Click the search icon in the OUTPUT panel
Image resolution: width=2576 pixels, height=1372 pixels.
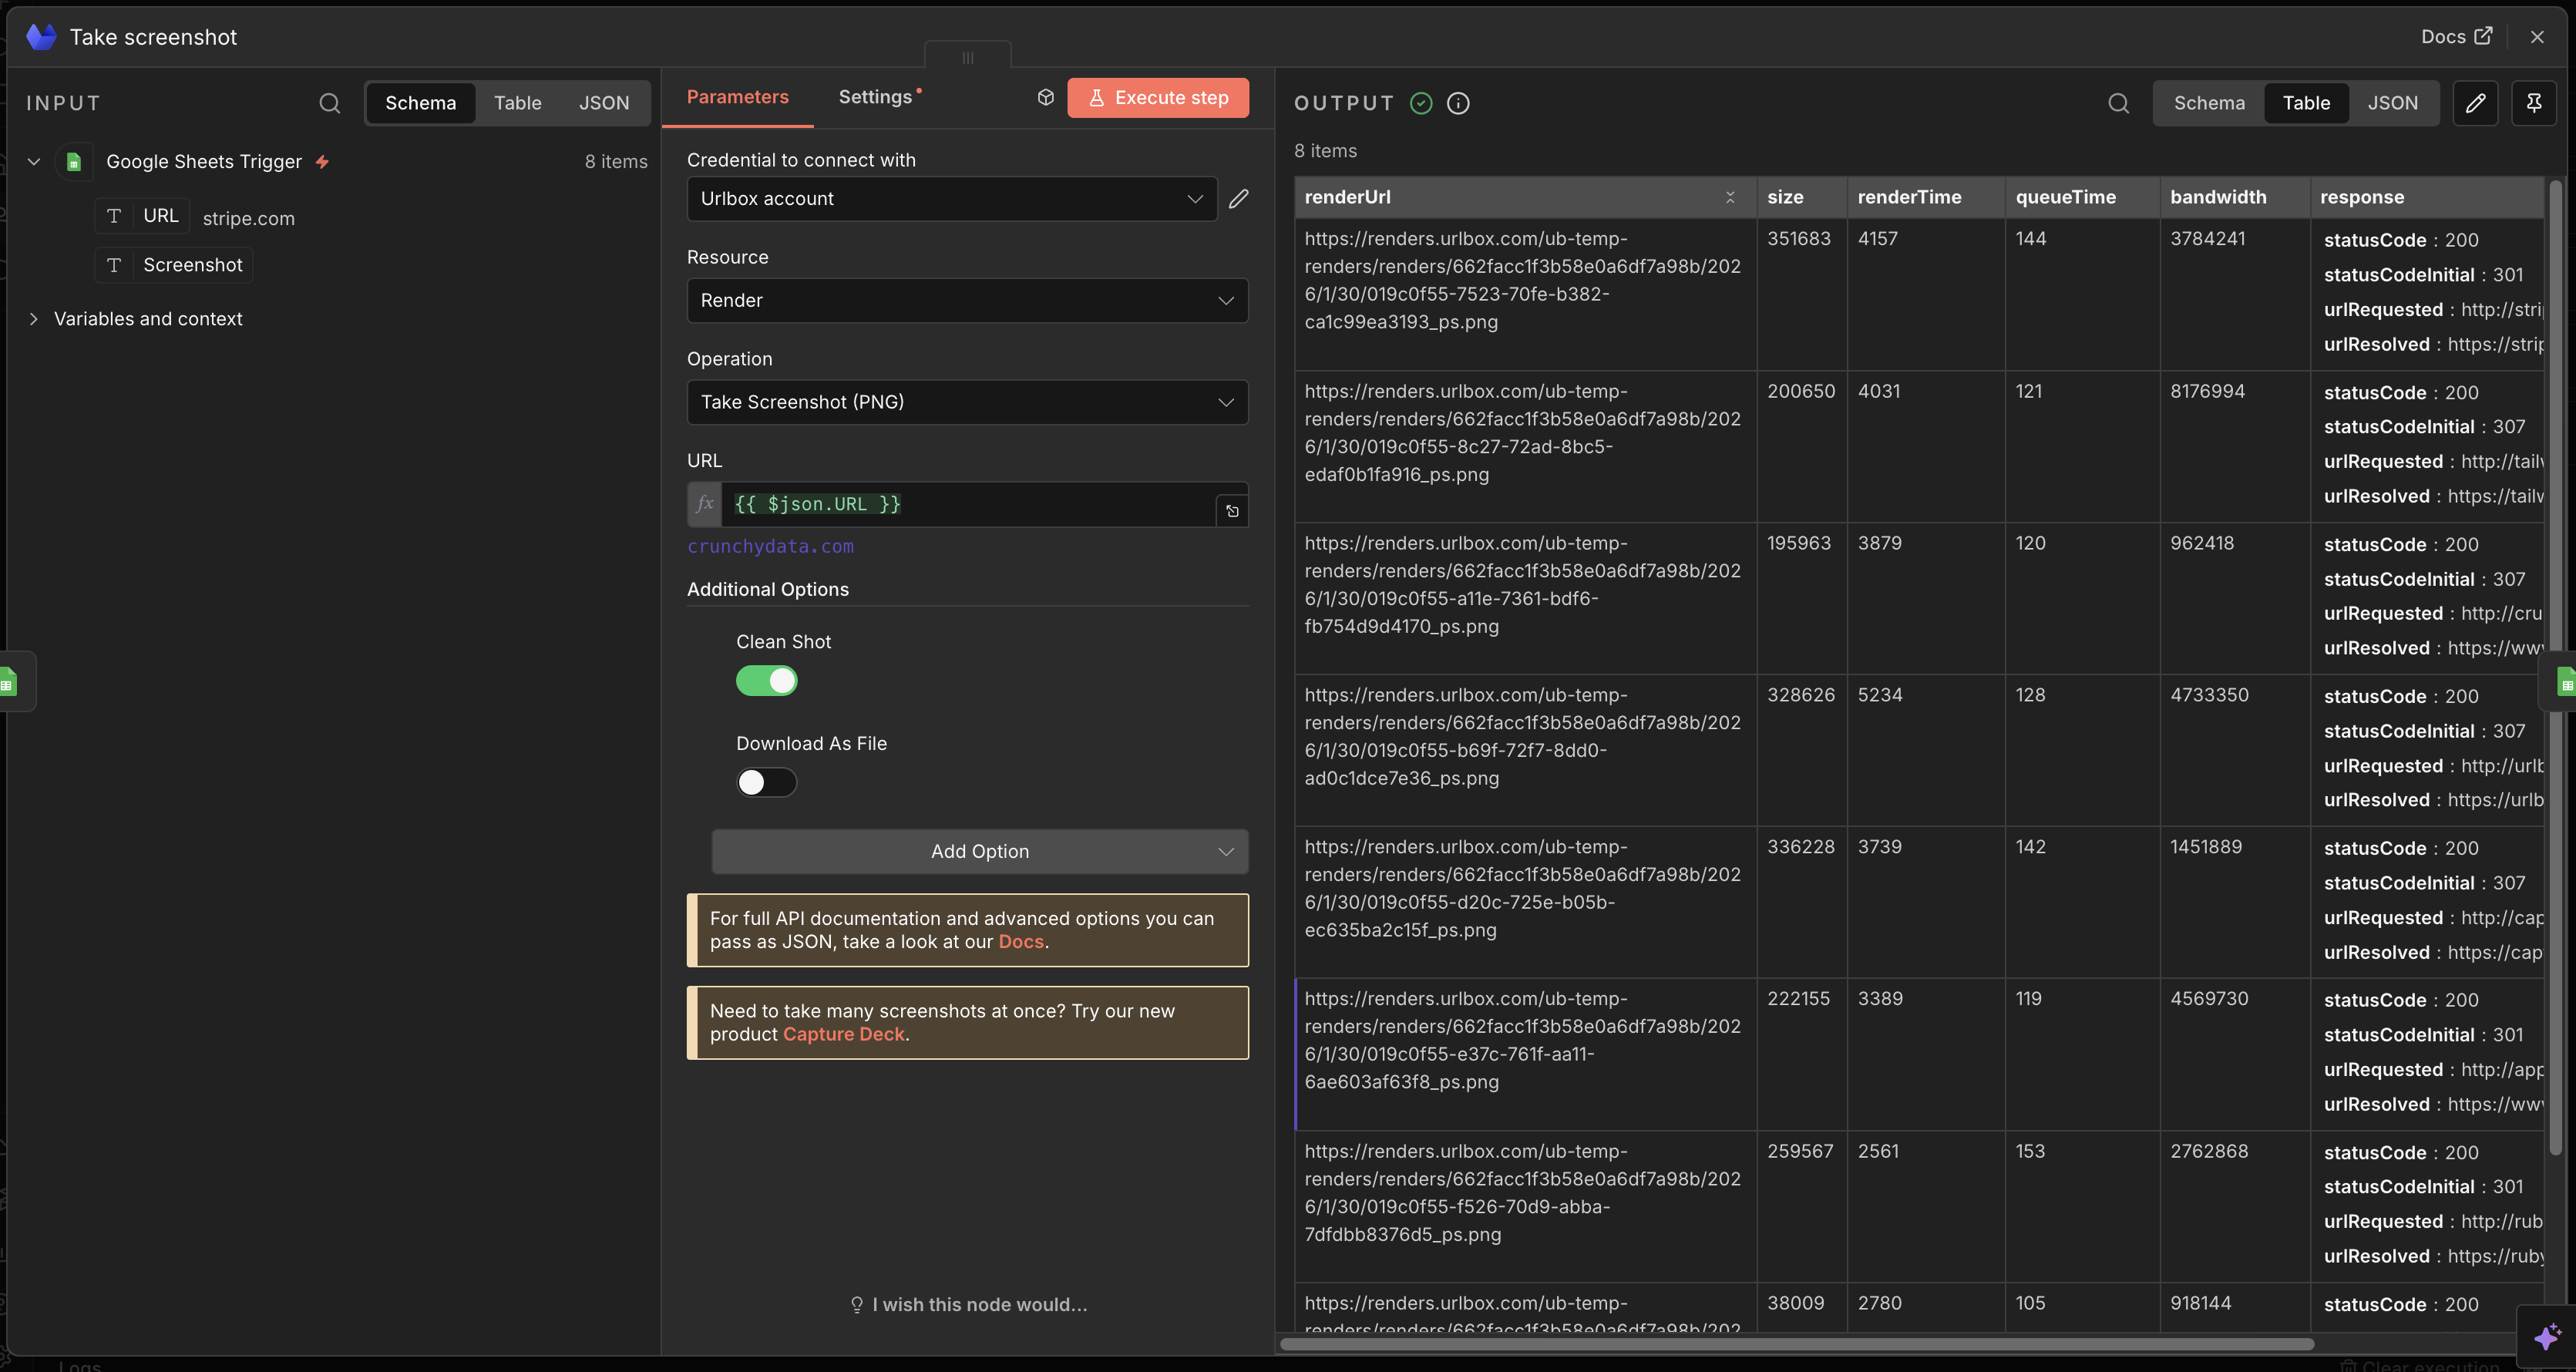tap(2119, 103)
